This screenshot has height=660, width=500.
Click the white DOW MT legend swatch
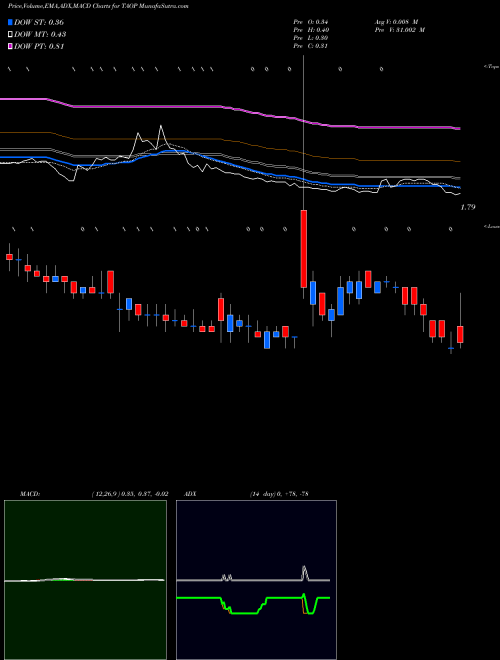(11, 35)
